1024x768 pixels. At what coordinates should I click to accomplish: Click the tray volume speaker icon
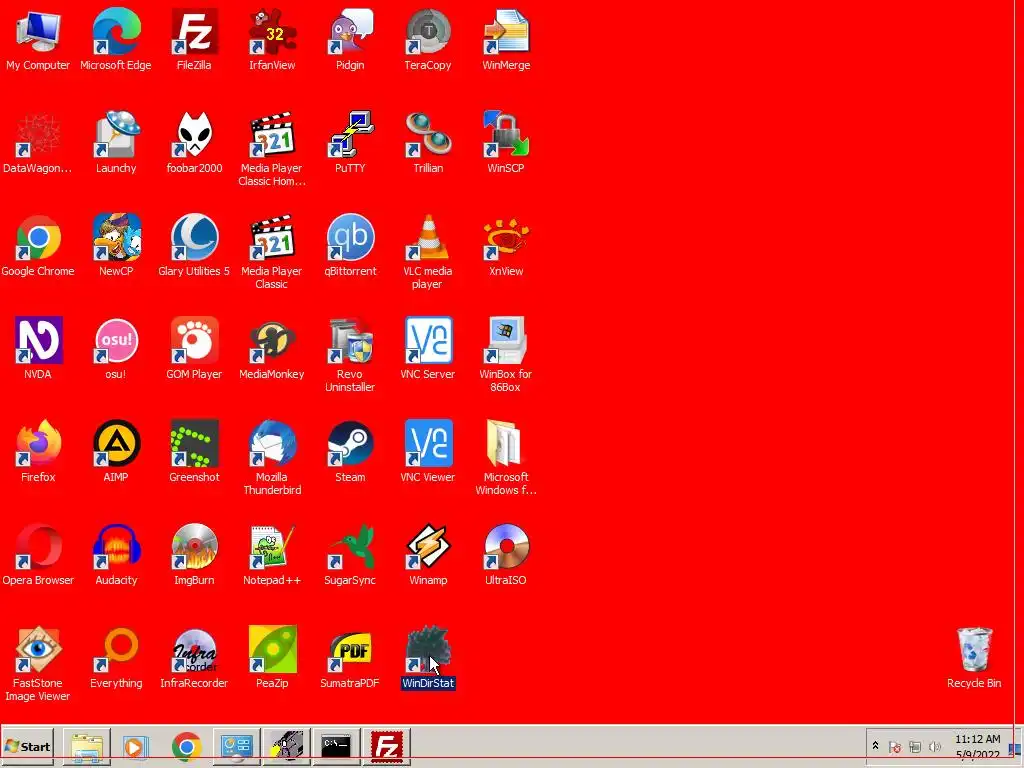click(935, 746)
